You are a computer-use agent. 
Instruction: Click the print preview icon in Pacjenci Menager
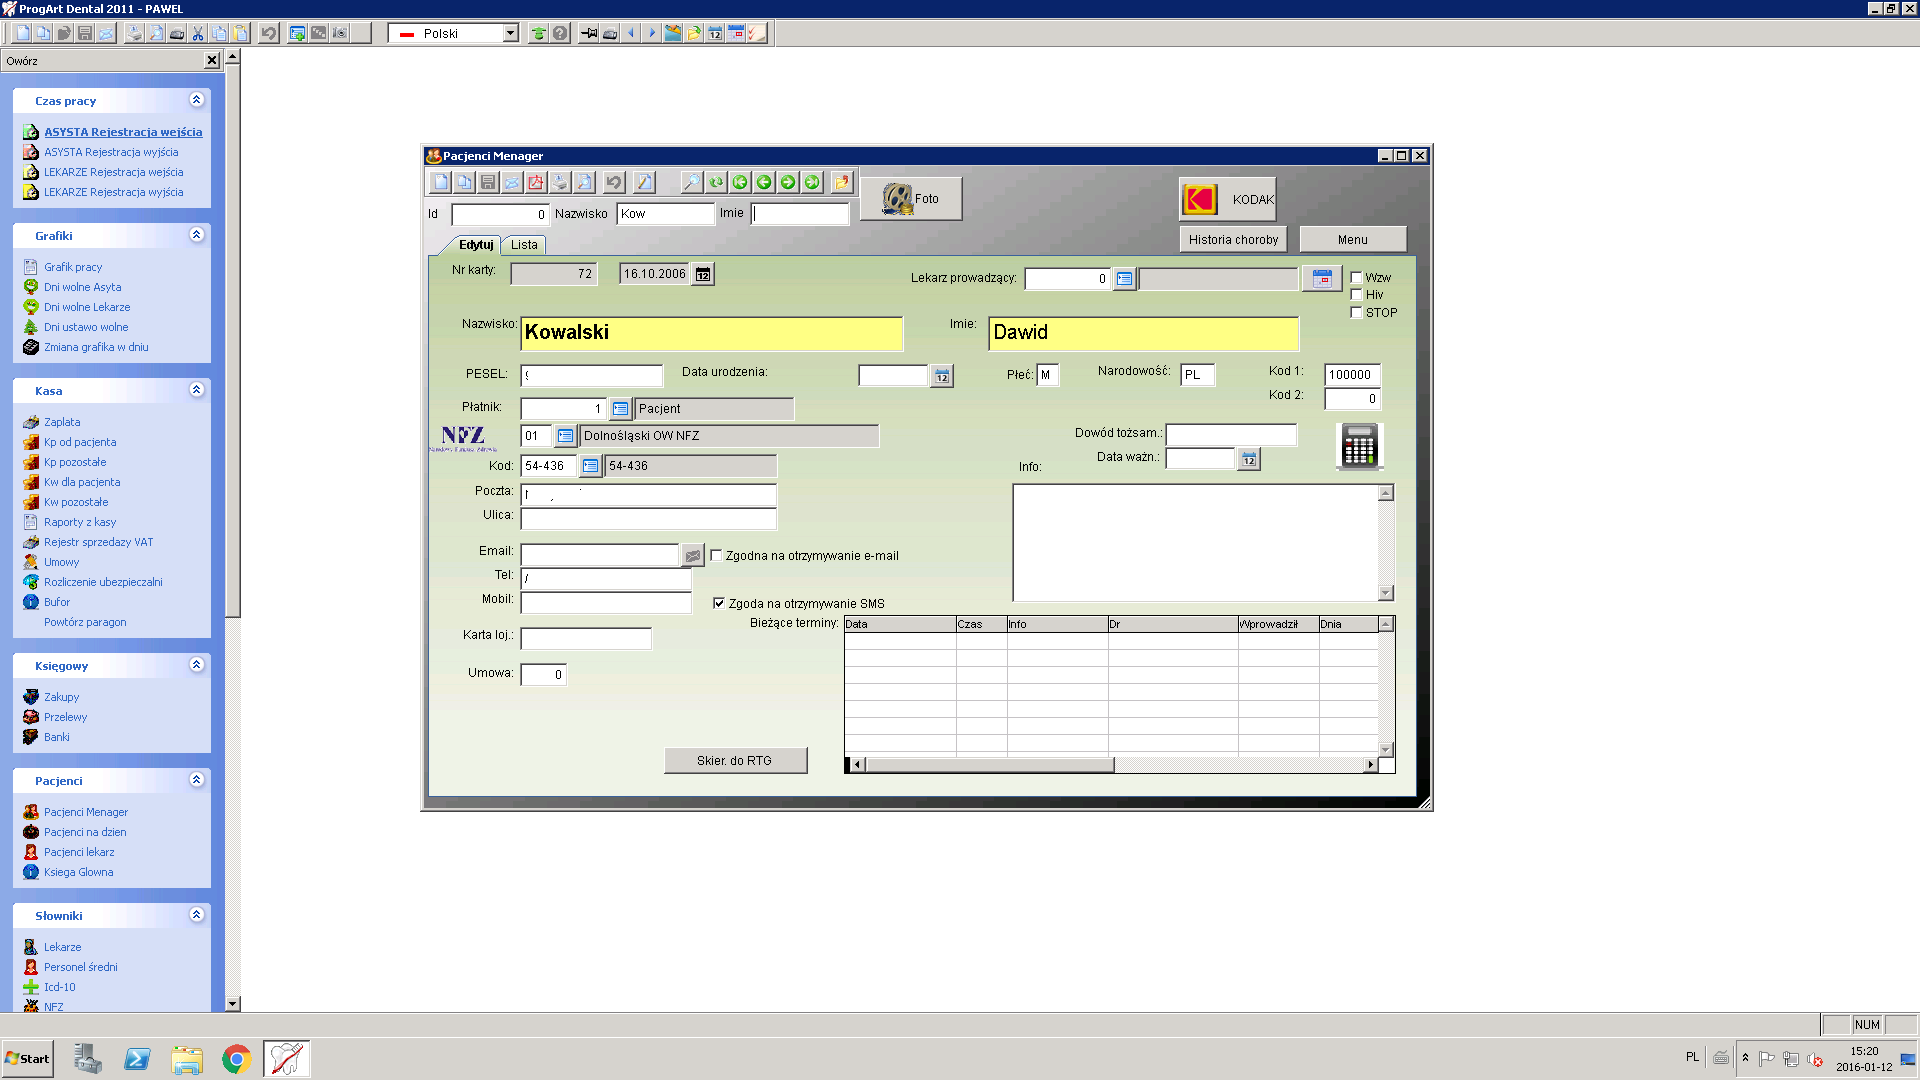[x=584, y=182]
